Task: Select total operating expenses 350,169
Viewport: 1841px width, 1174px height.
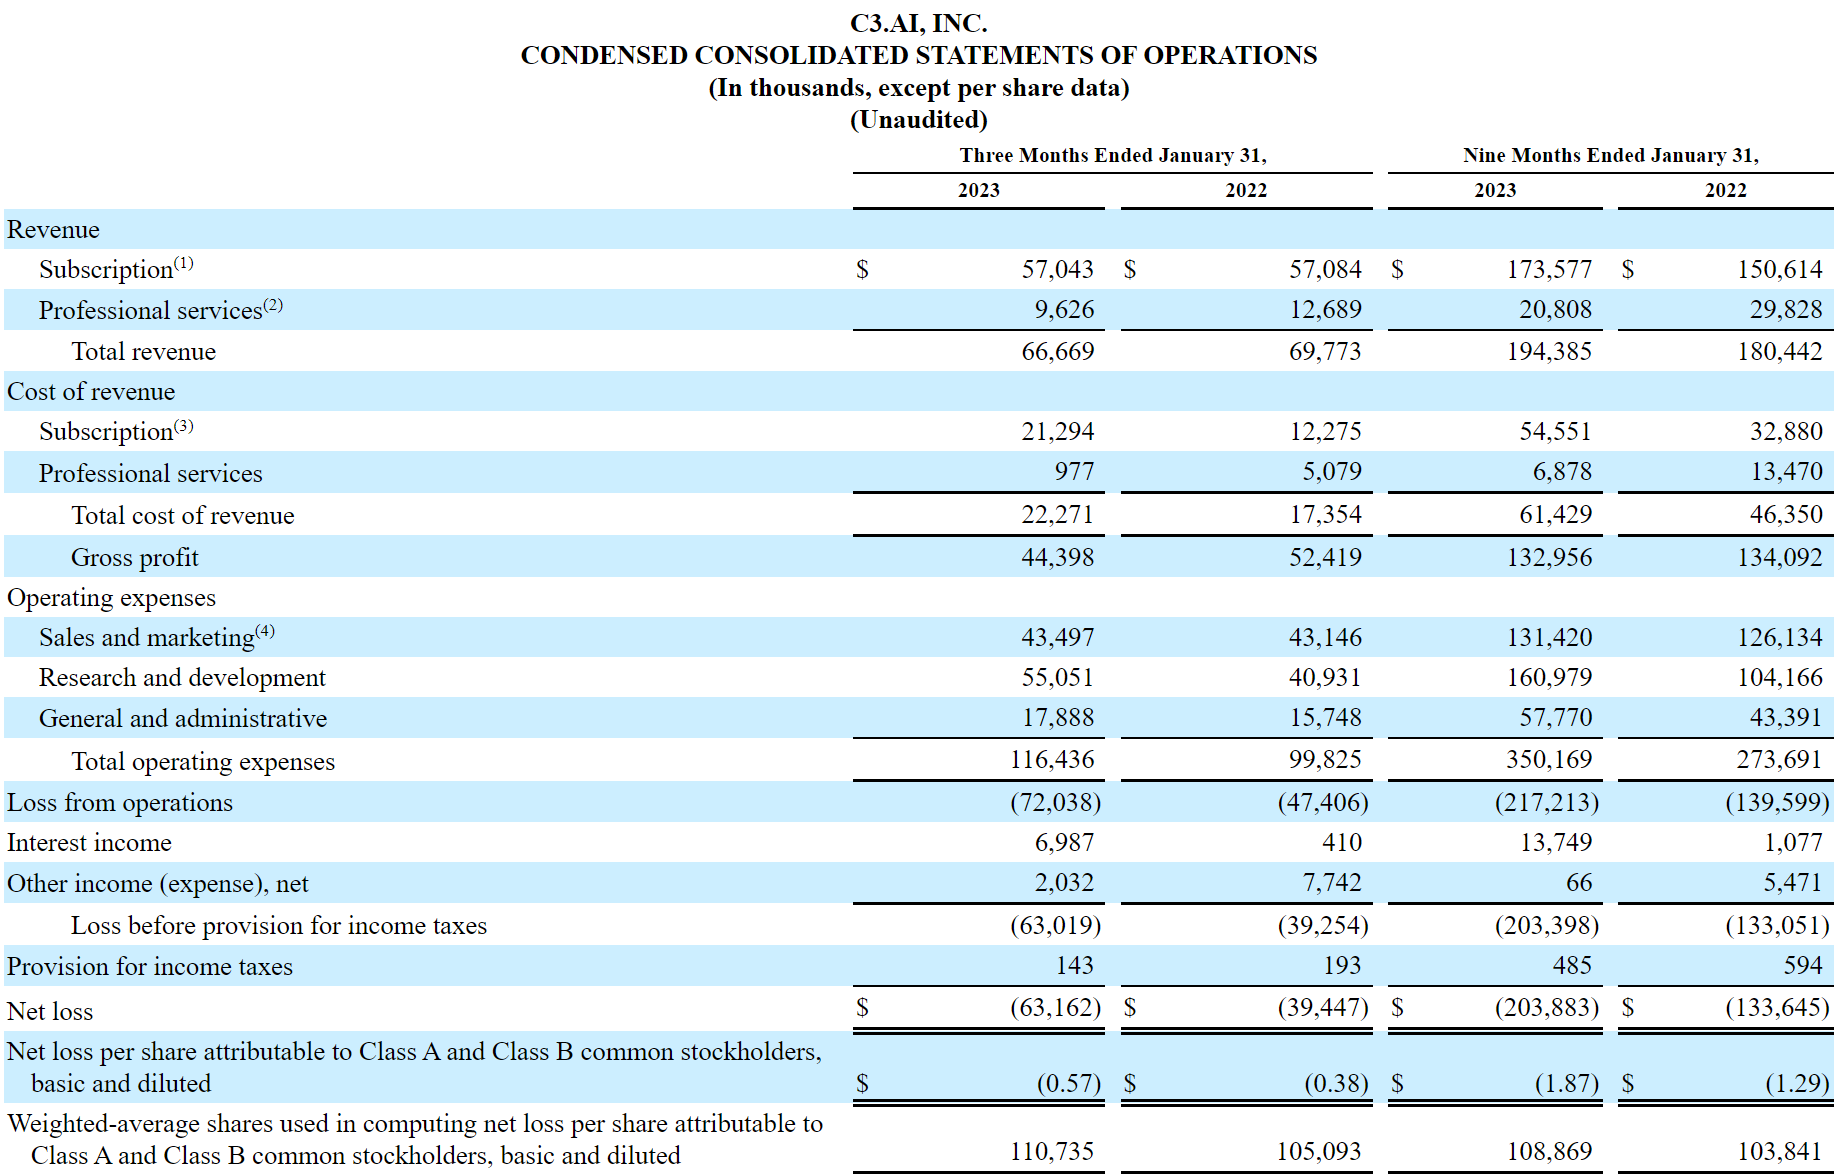Action: click(1549, 760)
